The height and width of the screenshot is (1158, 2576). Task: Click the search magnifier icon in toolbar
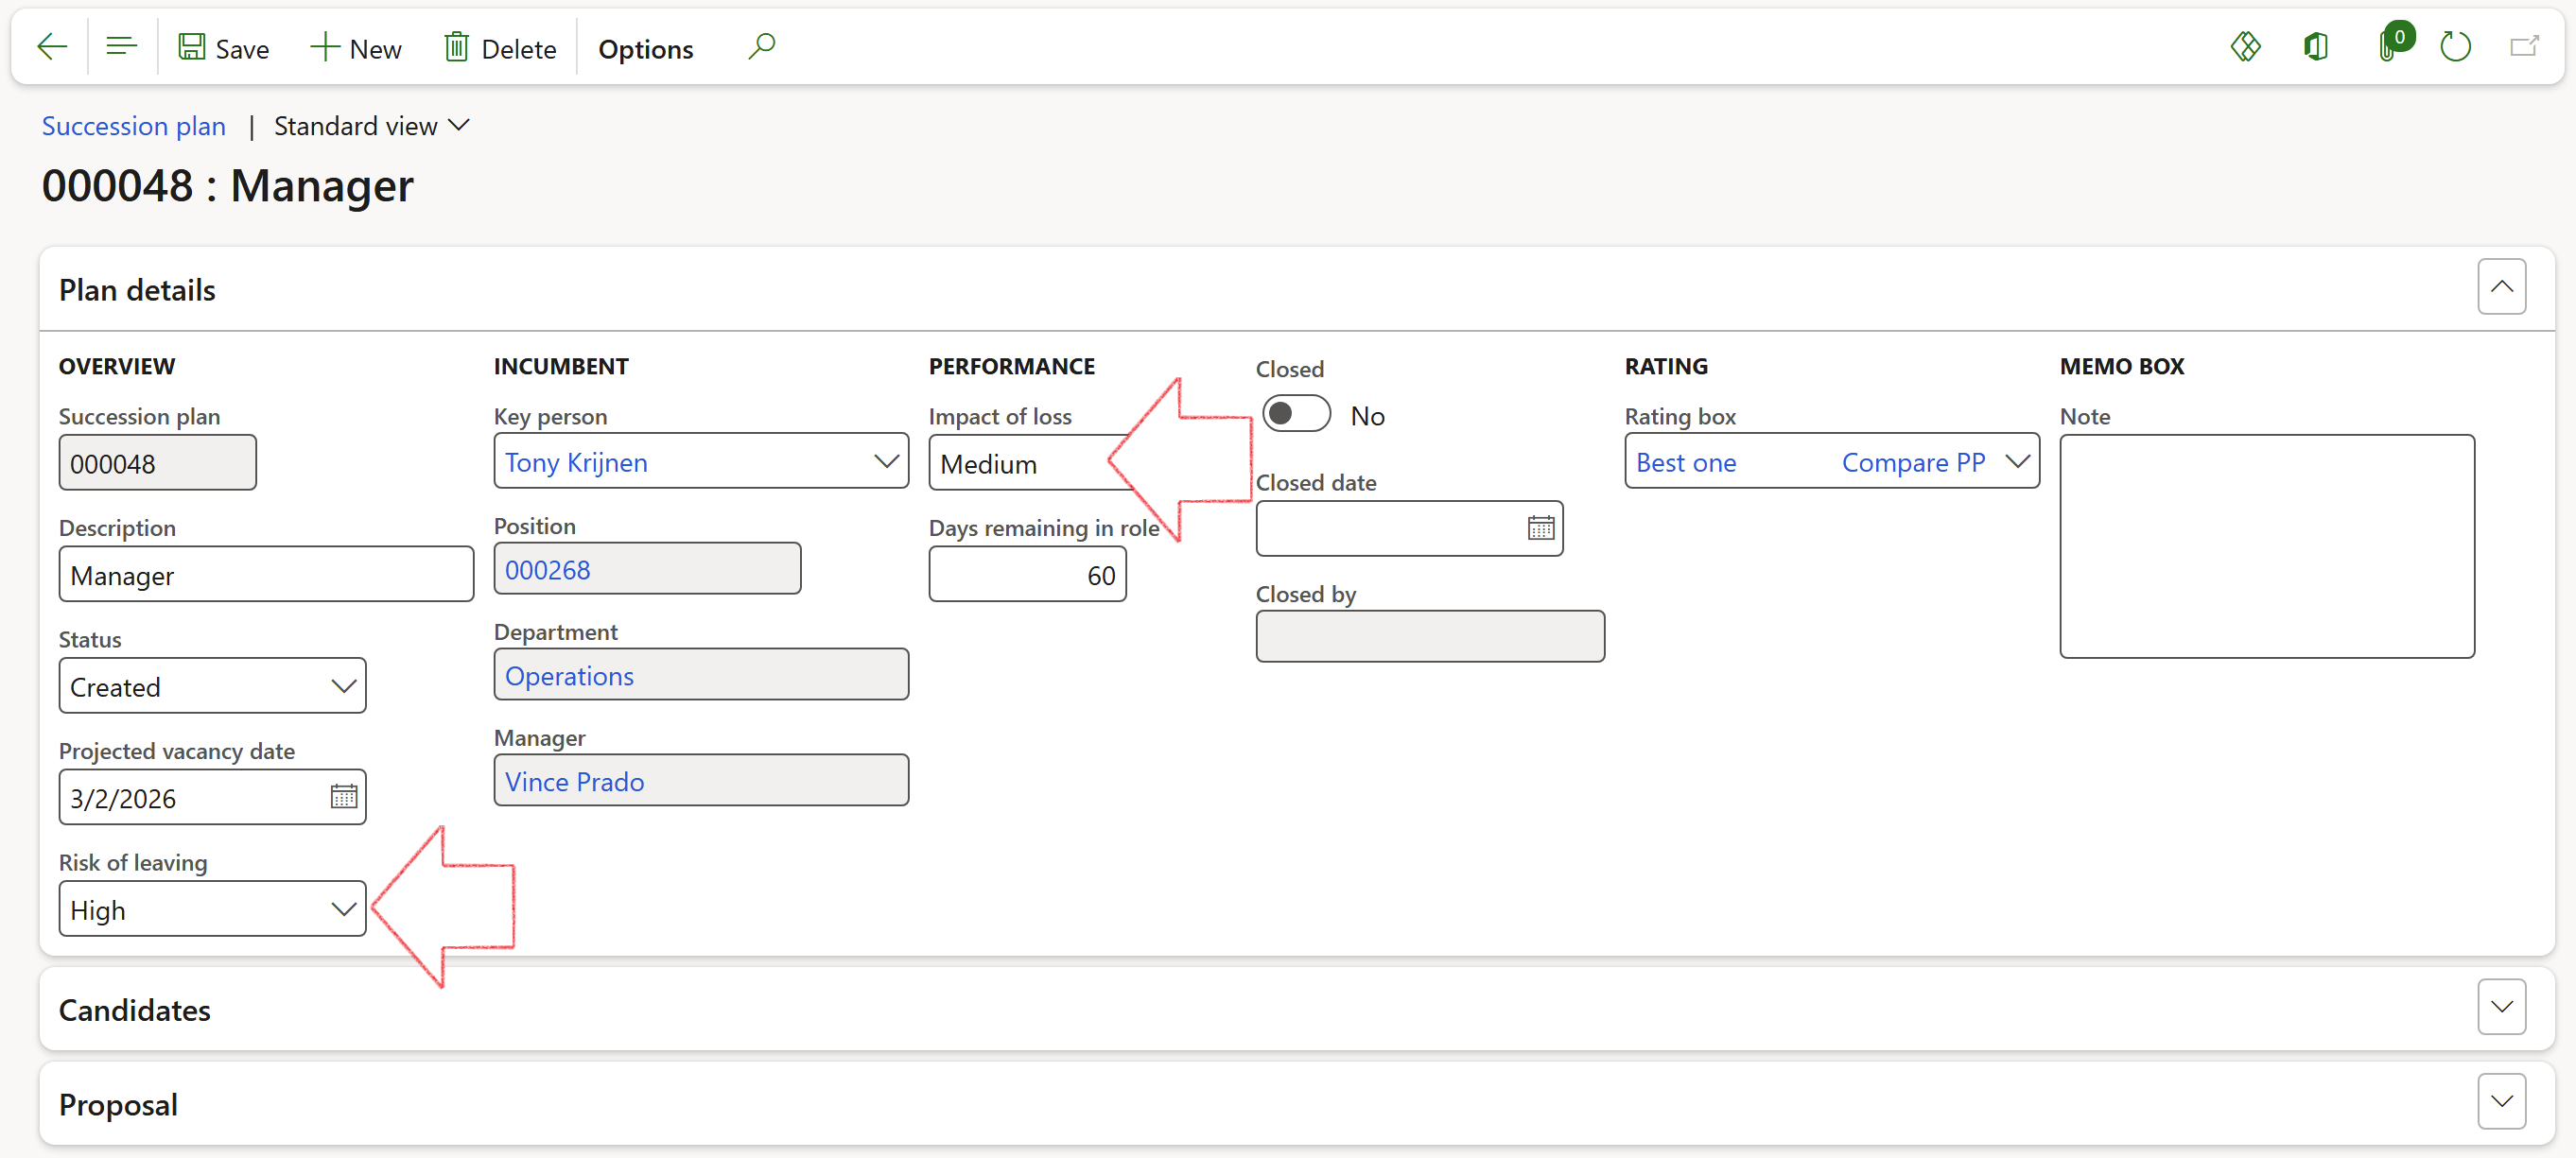coord(761,47)
